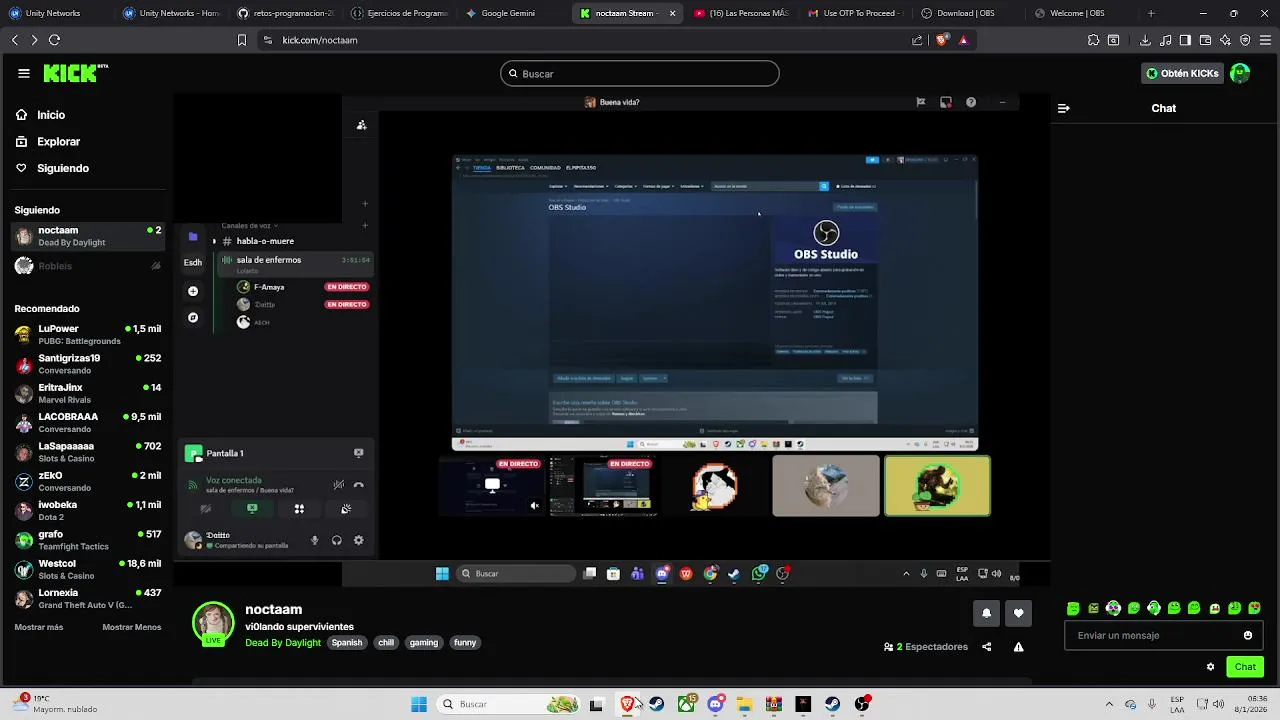The height and width of the screenshot is (720, 1280).
Task: Open zEKO recommended channel
Action: 87,481
